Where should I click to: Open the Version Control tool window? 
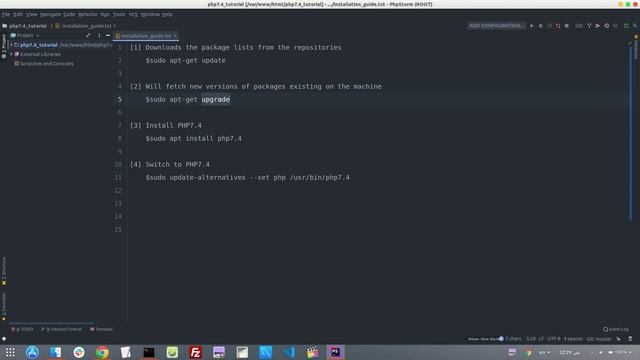(x=62, y=329)
